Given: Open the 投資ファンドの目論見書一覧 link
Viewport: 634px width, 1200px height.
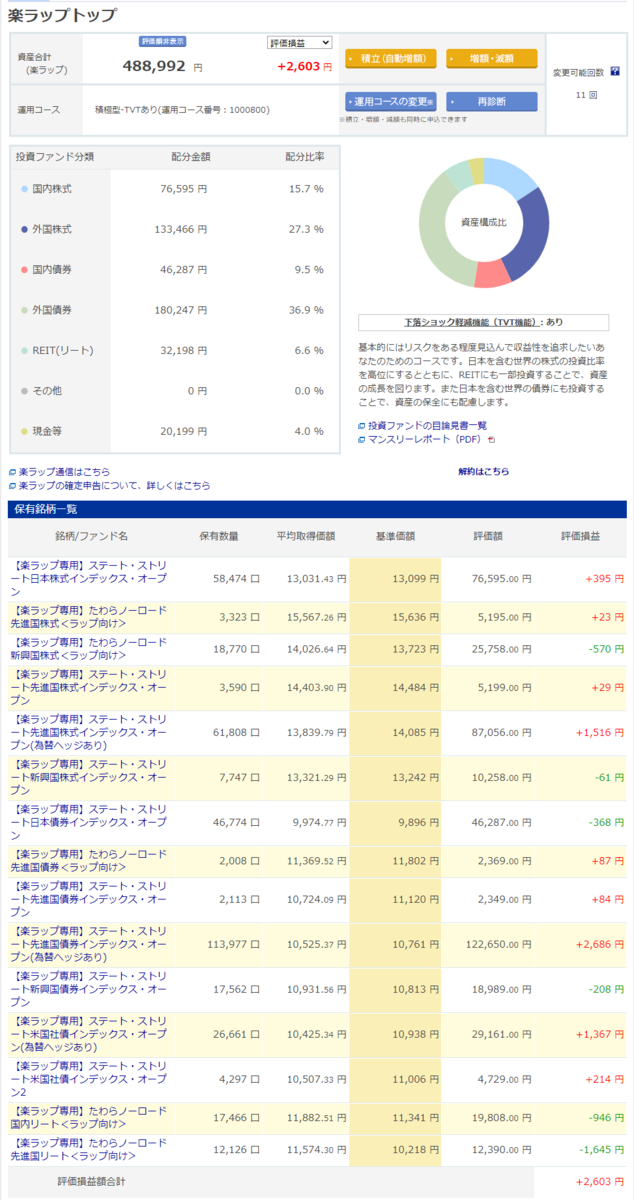Looking at the screenshot, I should pos(427,426).
